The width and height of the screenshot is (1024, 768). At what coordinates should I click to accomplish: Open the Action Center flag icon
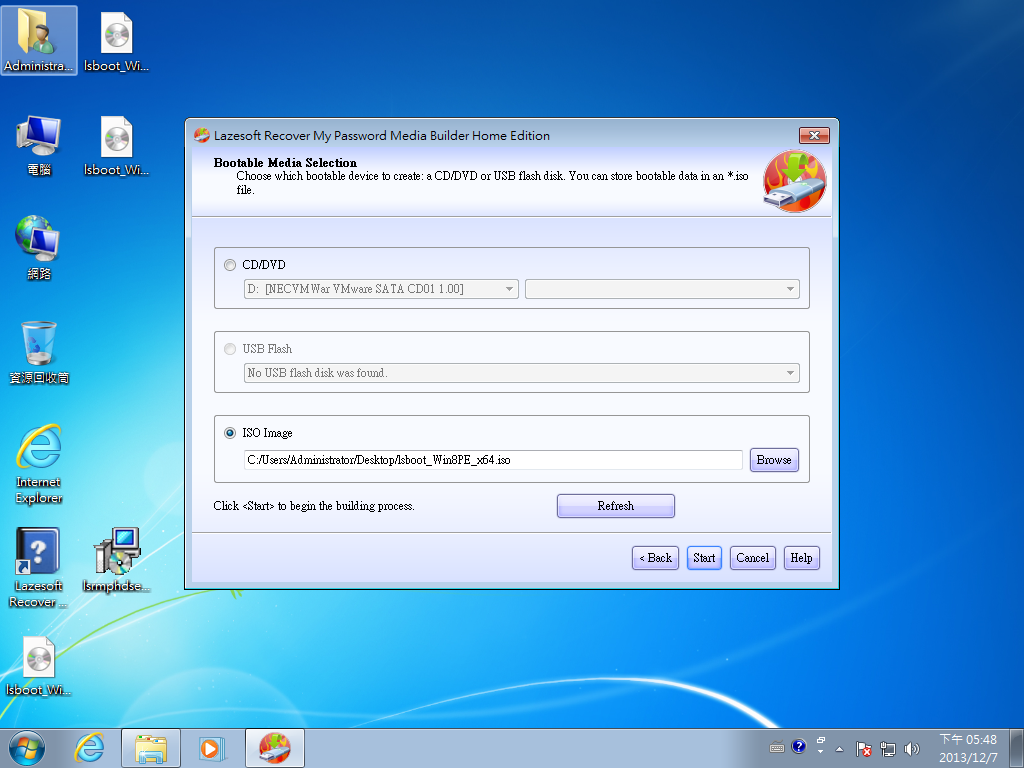[863, 749]
